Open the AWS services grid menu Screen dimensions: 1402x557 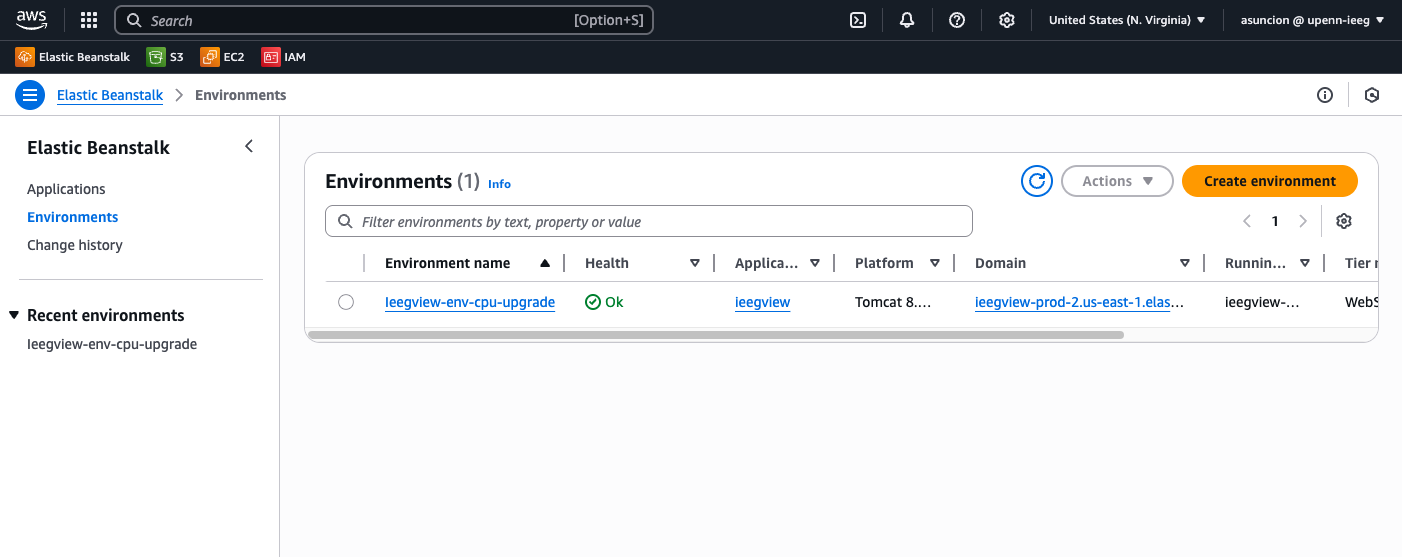(89, 20)
